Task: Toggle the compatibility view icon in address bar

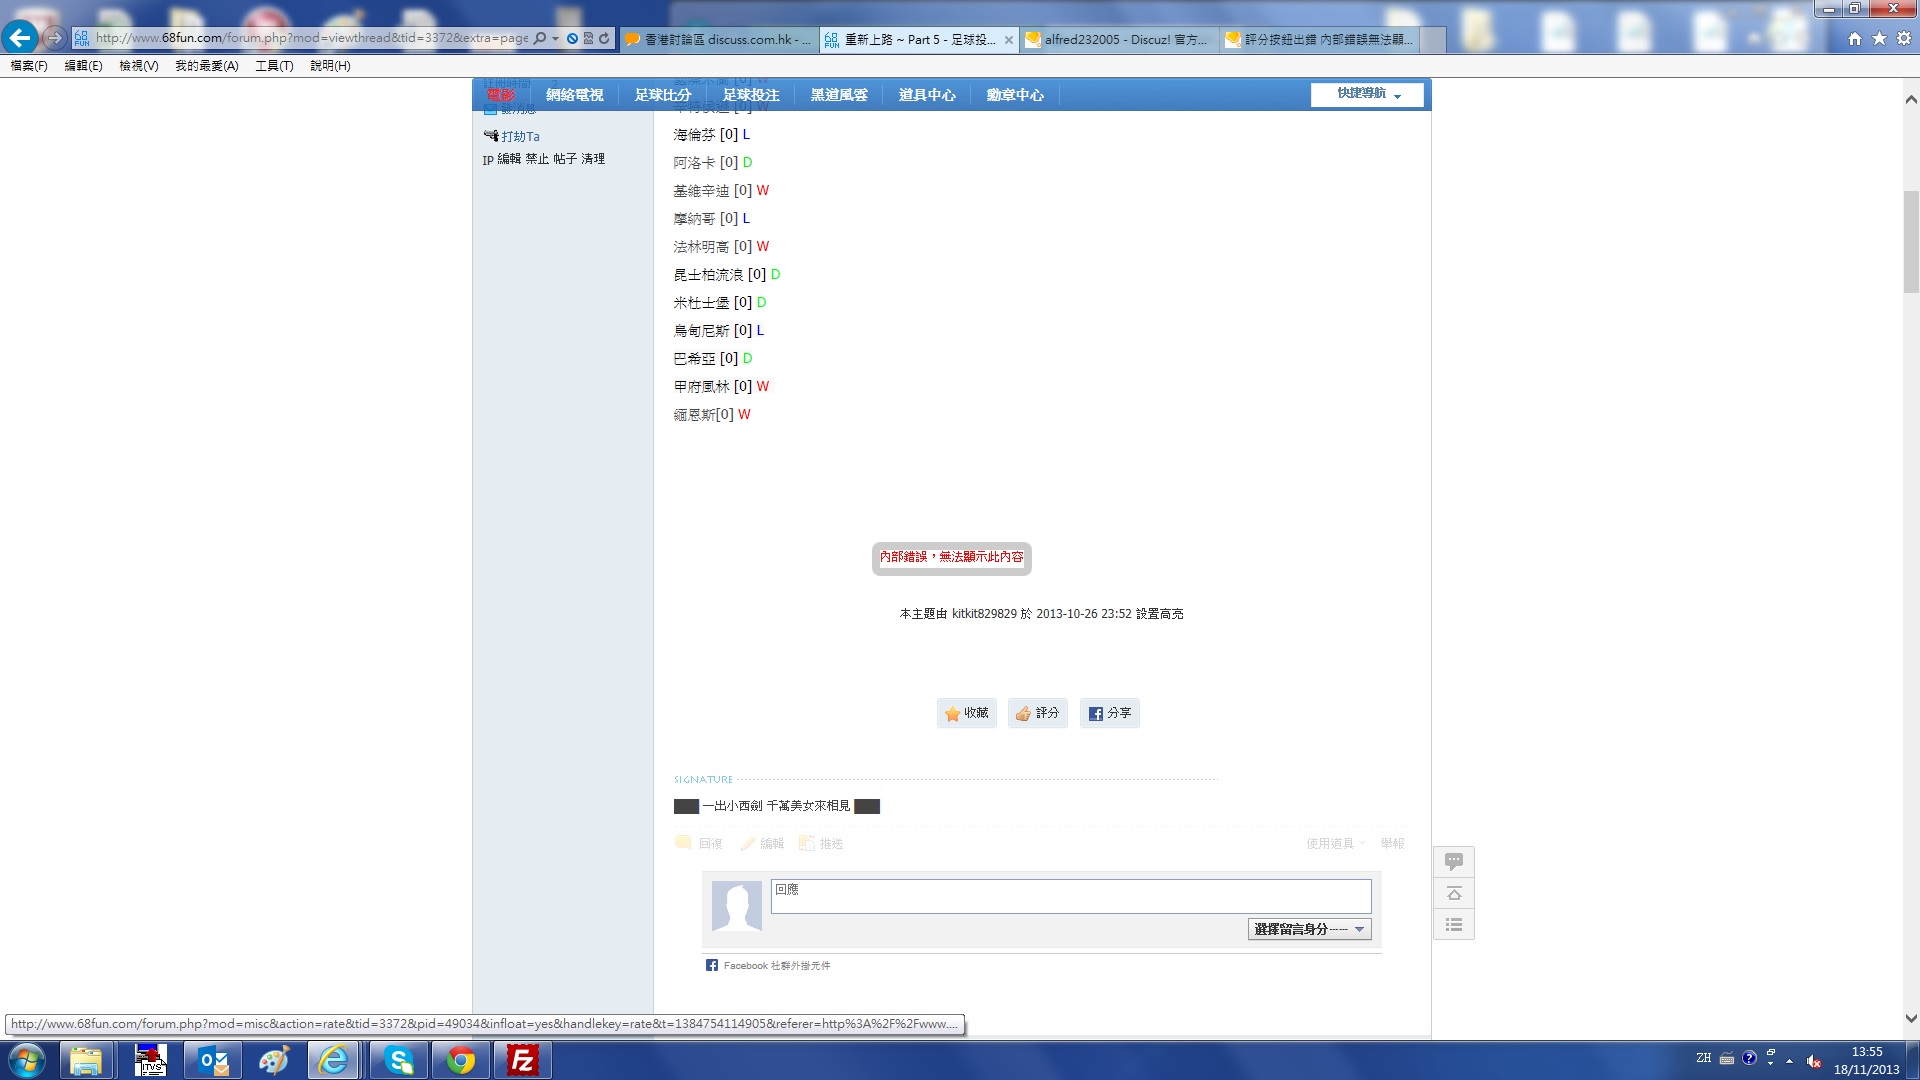Action: click(x=588, y=38)
